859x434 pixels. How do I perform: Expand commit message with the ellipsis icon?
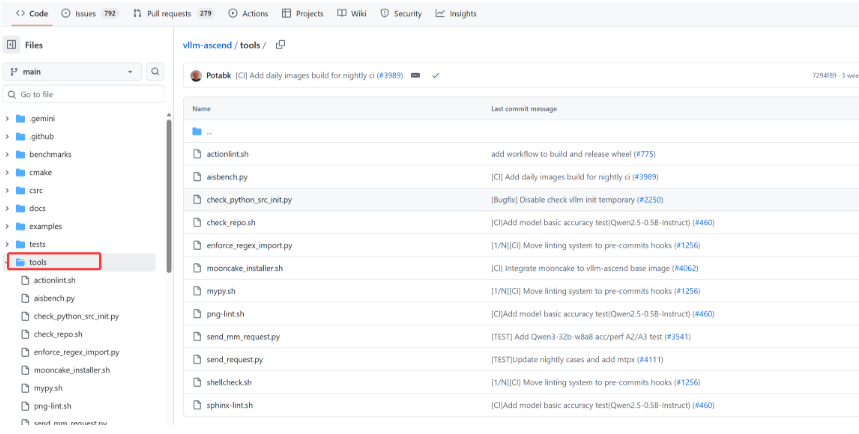pyautogui.click(x=415, y=75)
